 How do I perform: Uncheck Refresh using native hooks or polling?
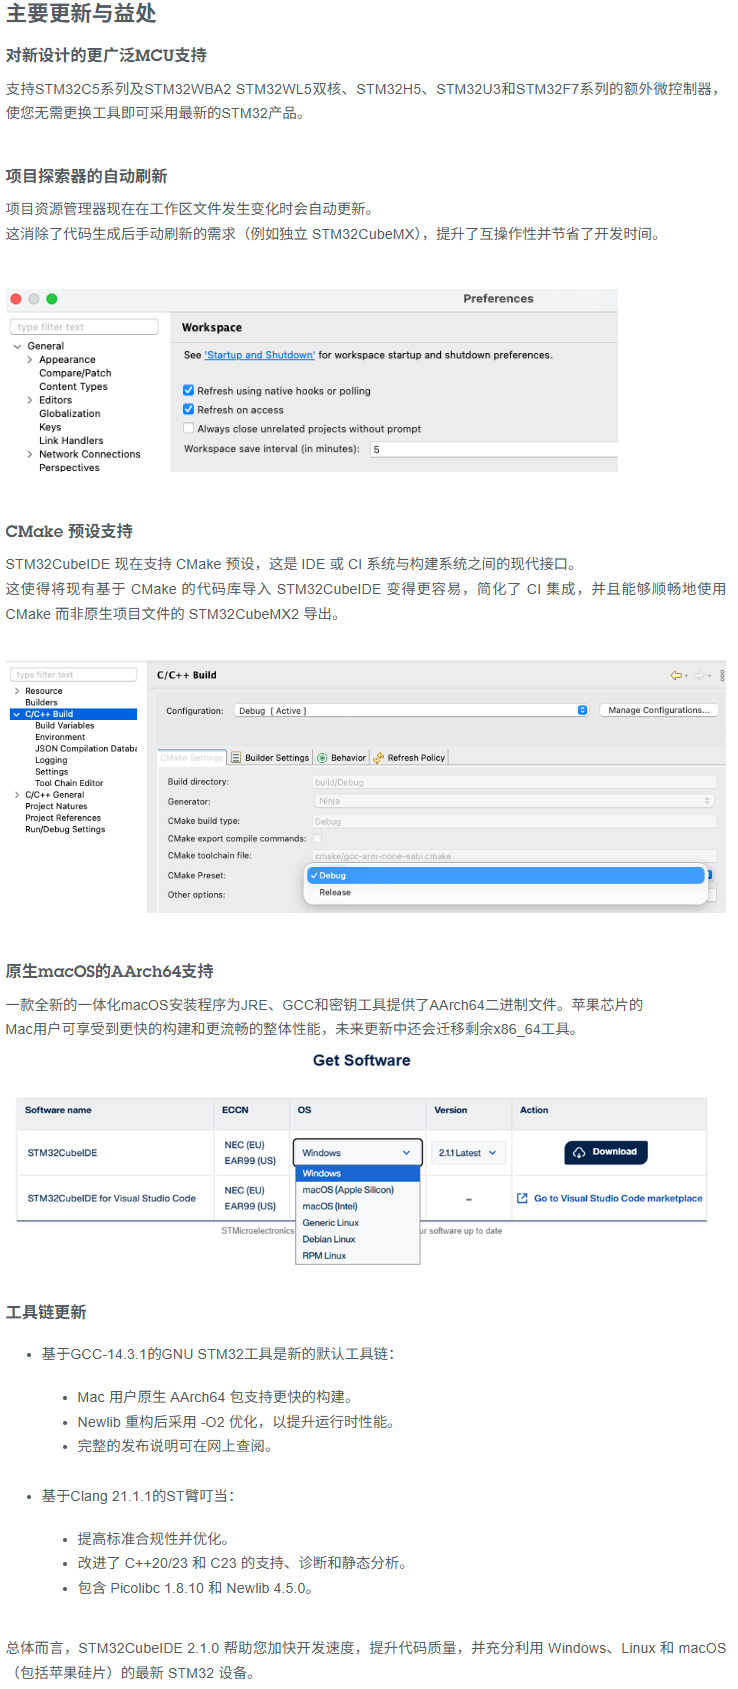pyautogui.click(x=188, y=391)
